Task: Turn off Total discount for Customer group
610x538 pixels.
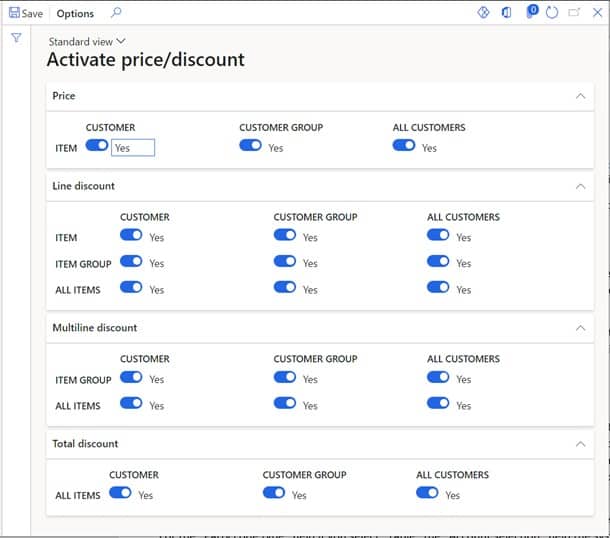Action: click(274, 493)
